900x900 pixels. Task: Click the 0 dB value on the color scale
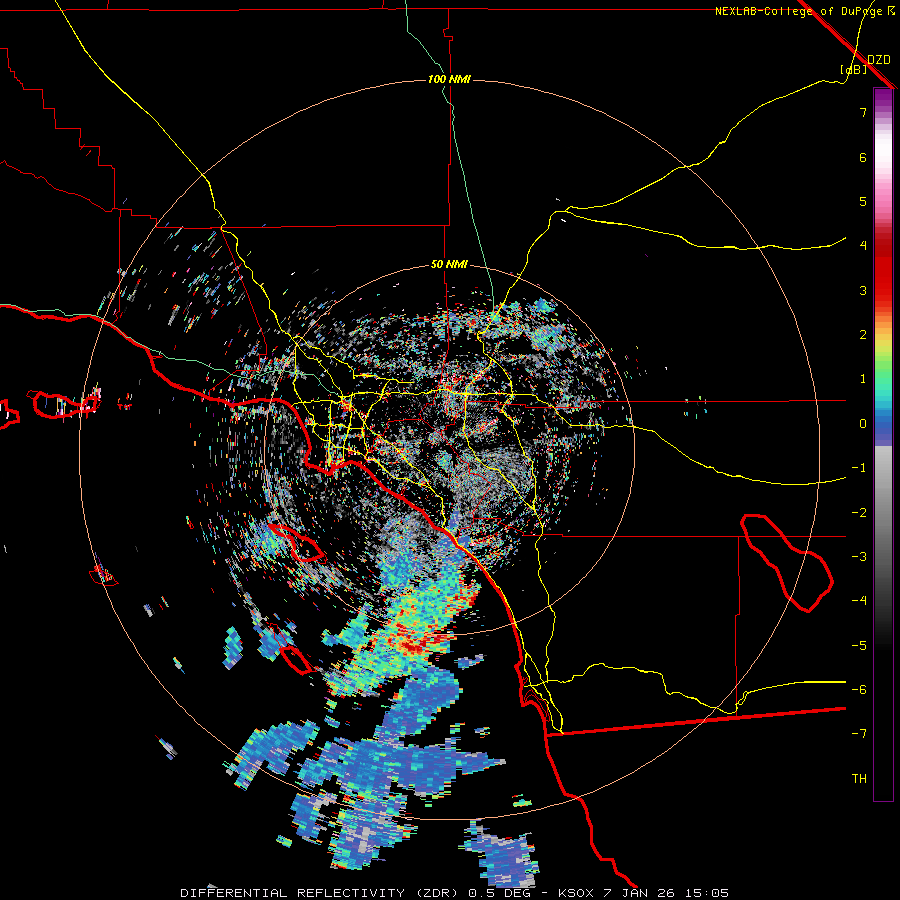pyautogui.click(x=863, y=424)
